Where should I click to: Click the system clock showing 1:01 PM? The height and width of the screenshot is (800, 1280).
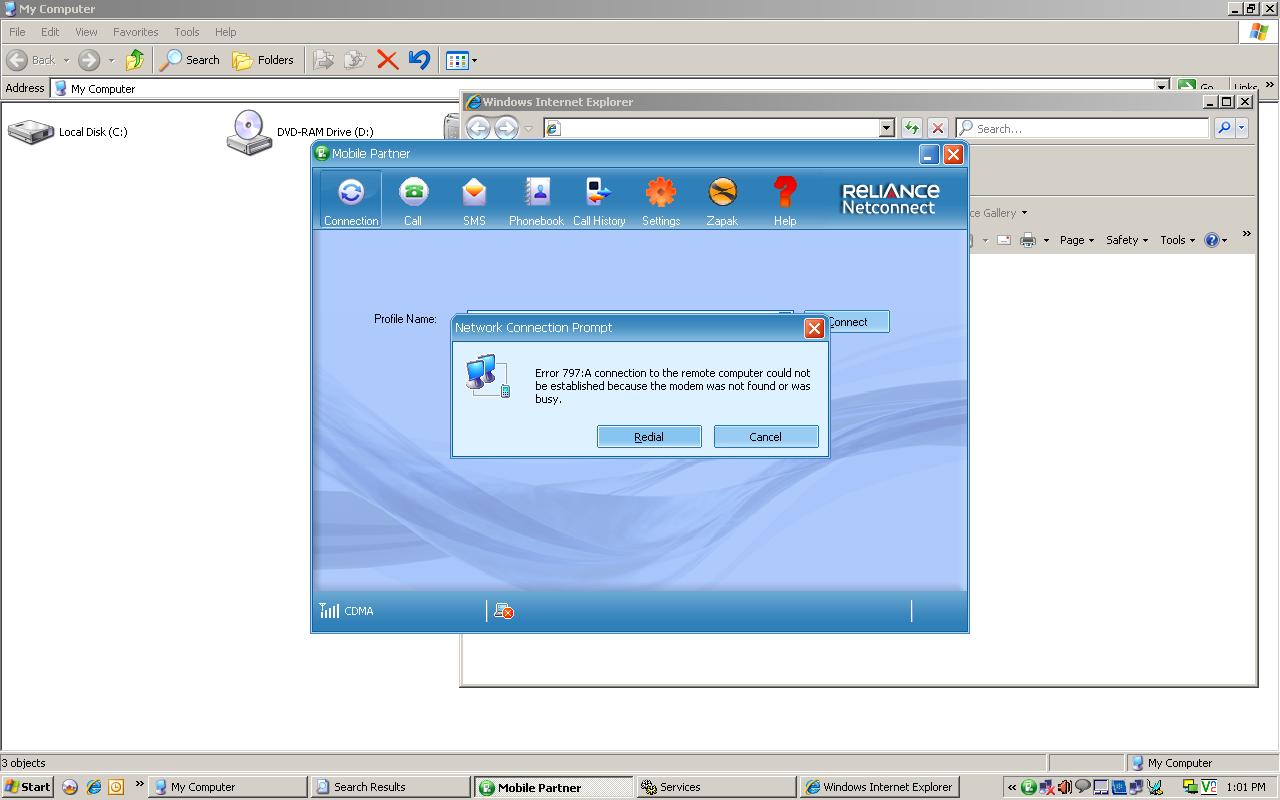(1246, 787)
